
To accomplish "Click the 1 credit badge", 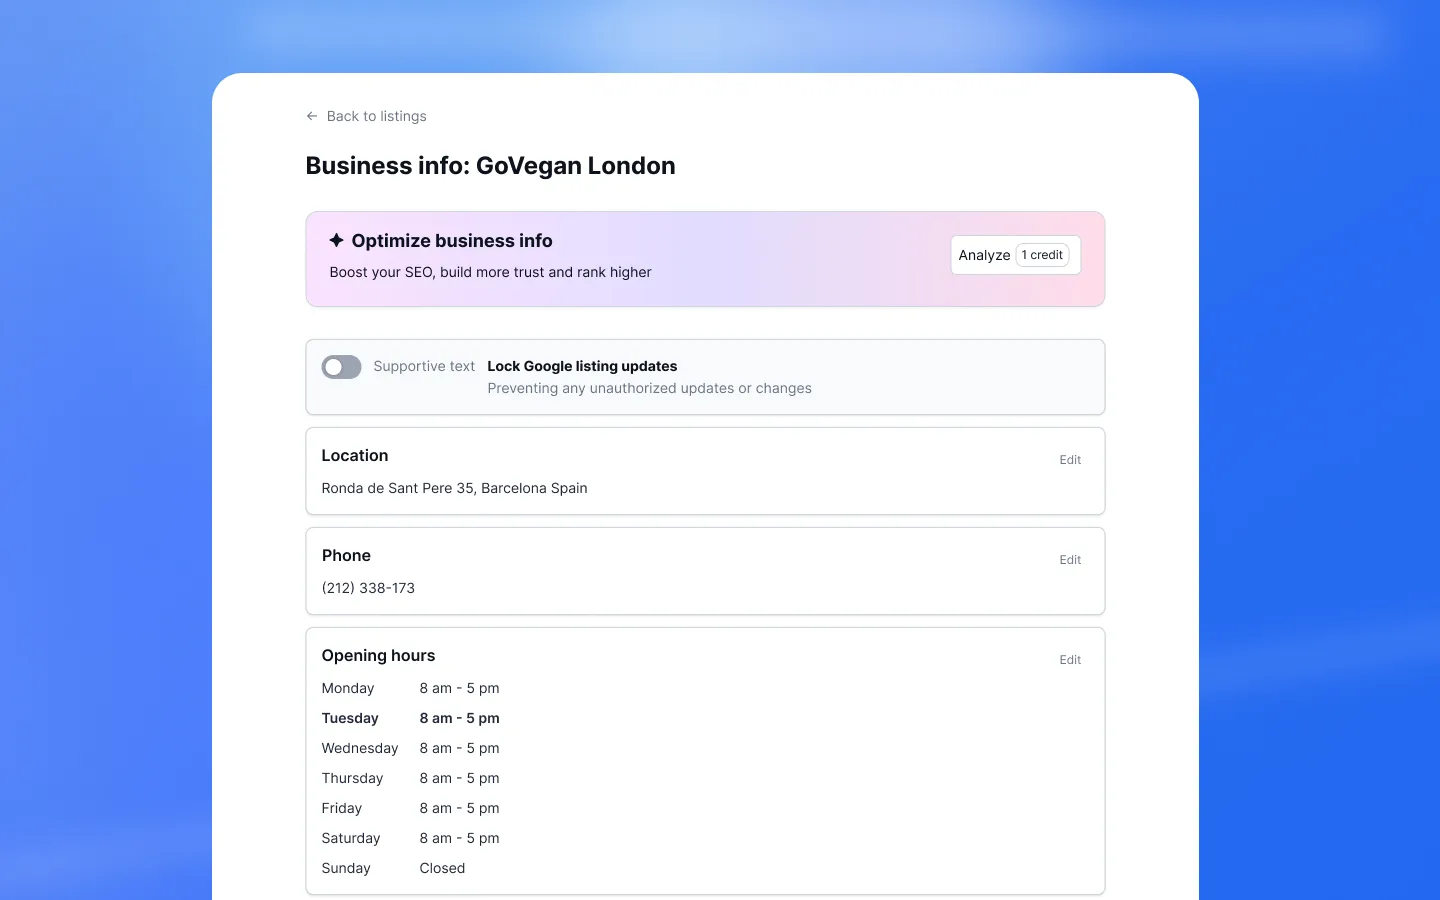I will coord(1043,255).
